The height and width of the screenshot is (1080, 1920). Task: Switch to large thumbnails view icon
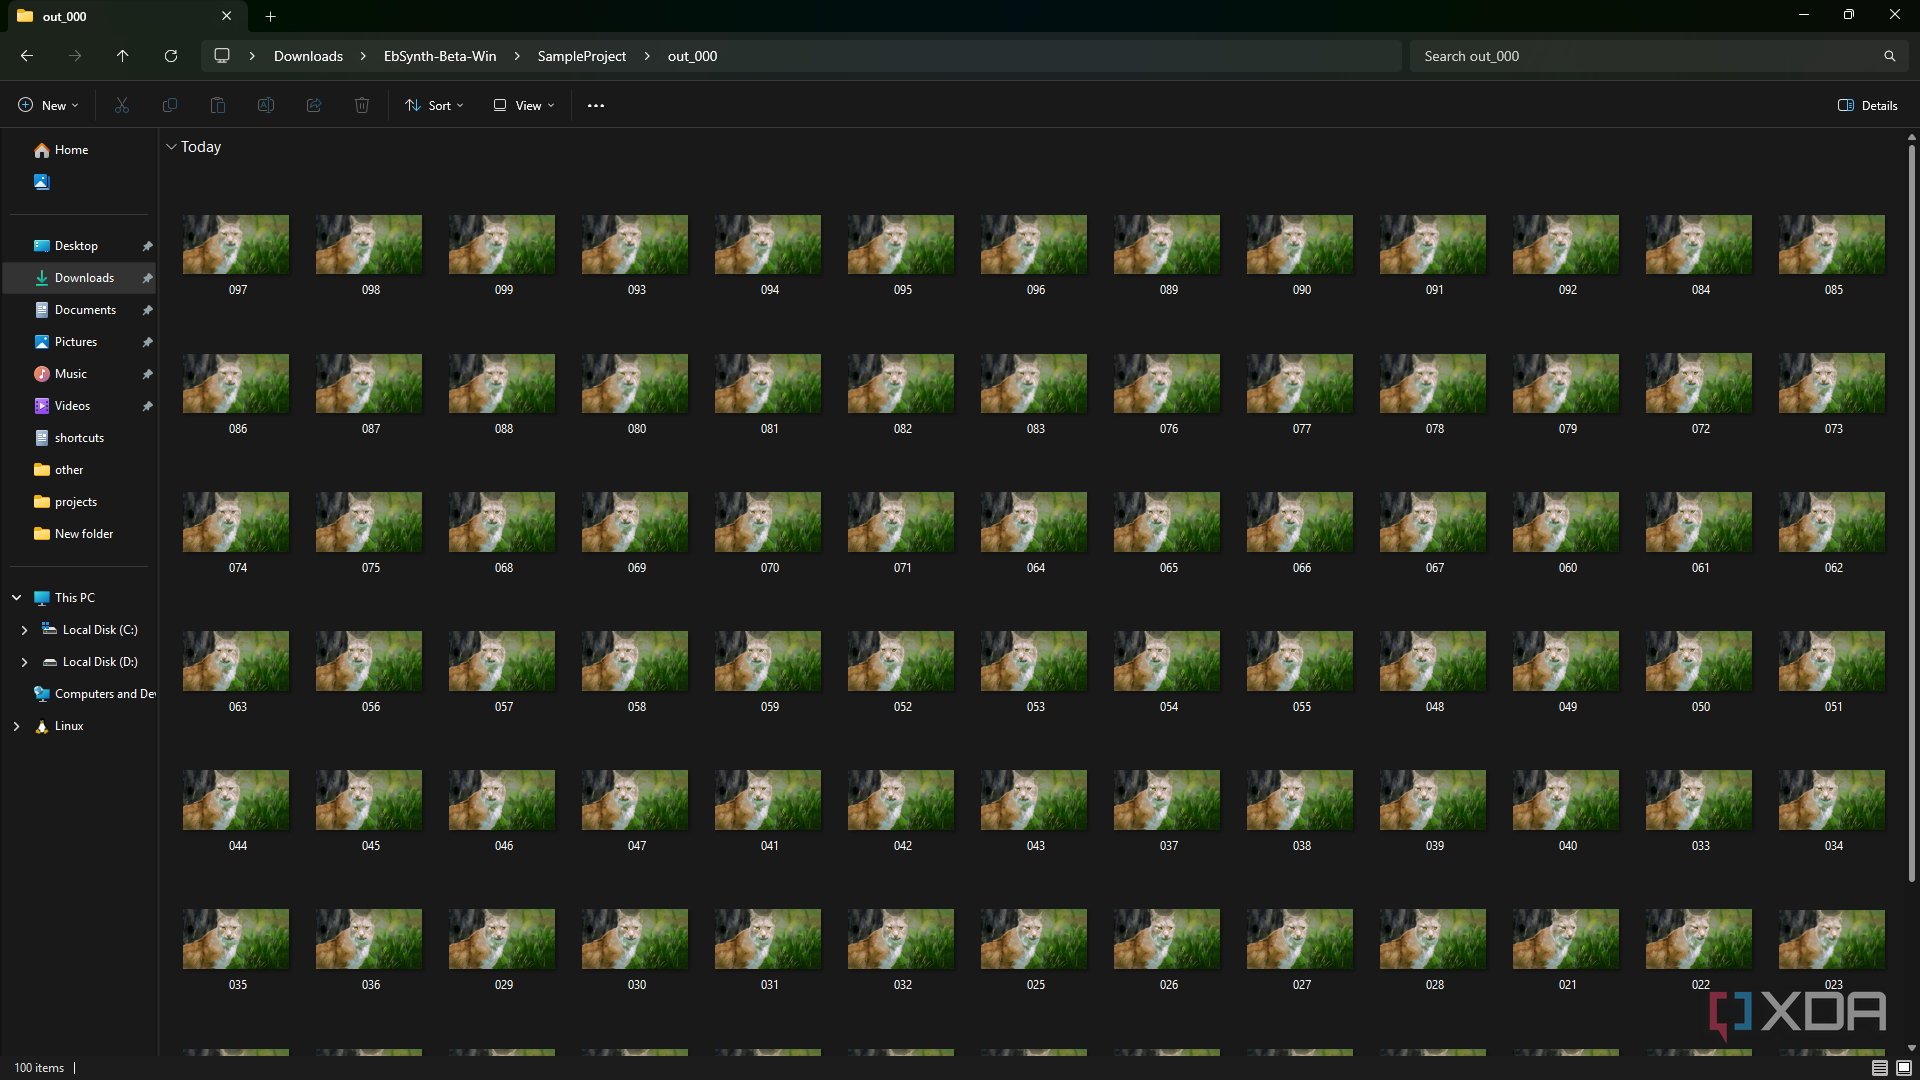(x=1904, y=1068)
